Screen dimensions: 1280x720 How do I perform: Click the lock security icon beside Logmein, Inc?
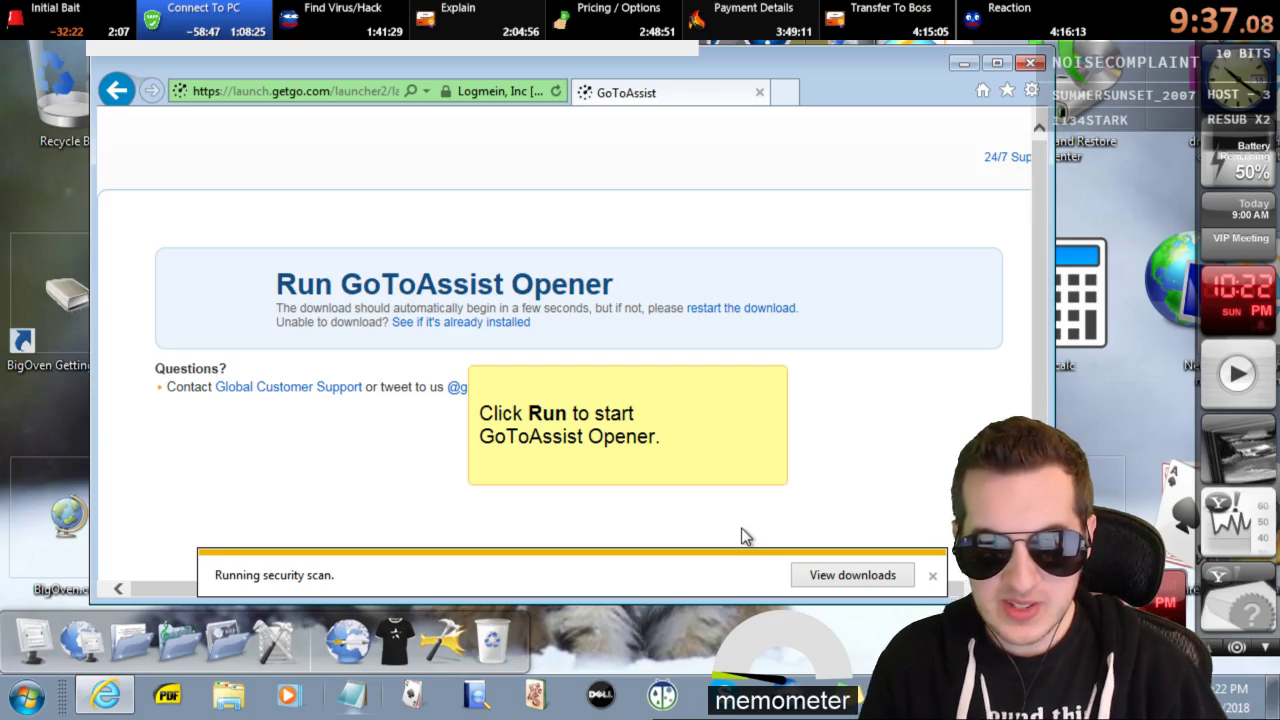pyautogui.click(x=446, y=91)
